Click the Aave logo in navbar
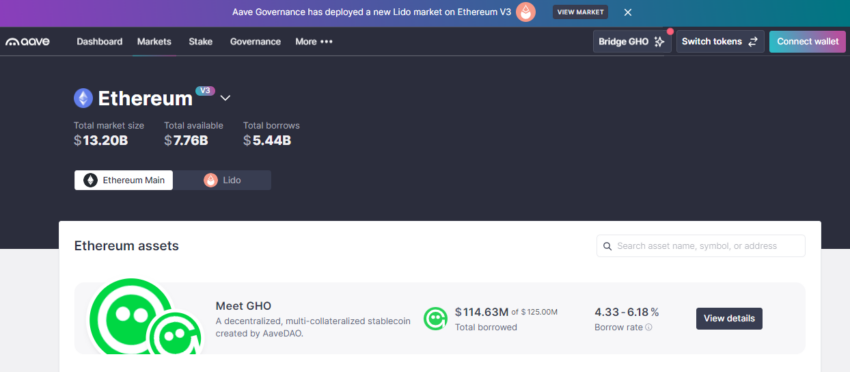This screenshot has width=850, height=372. 27,42
